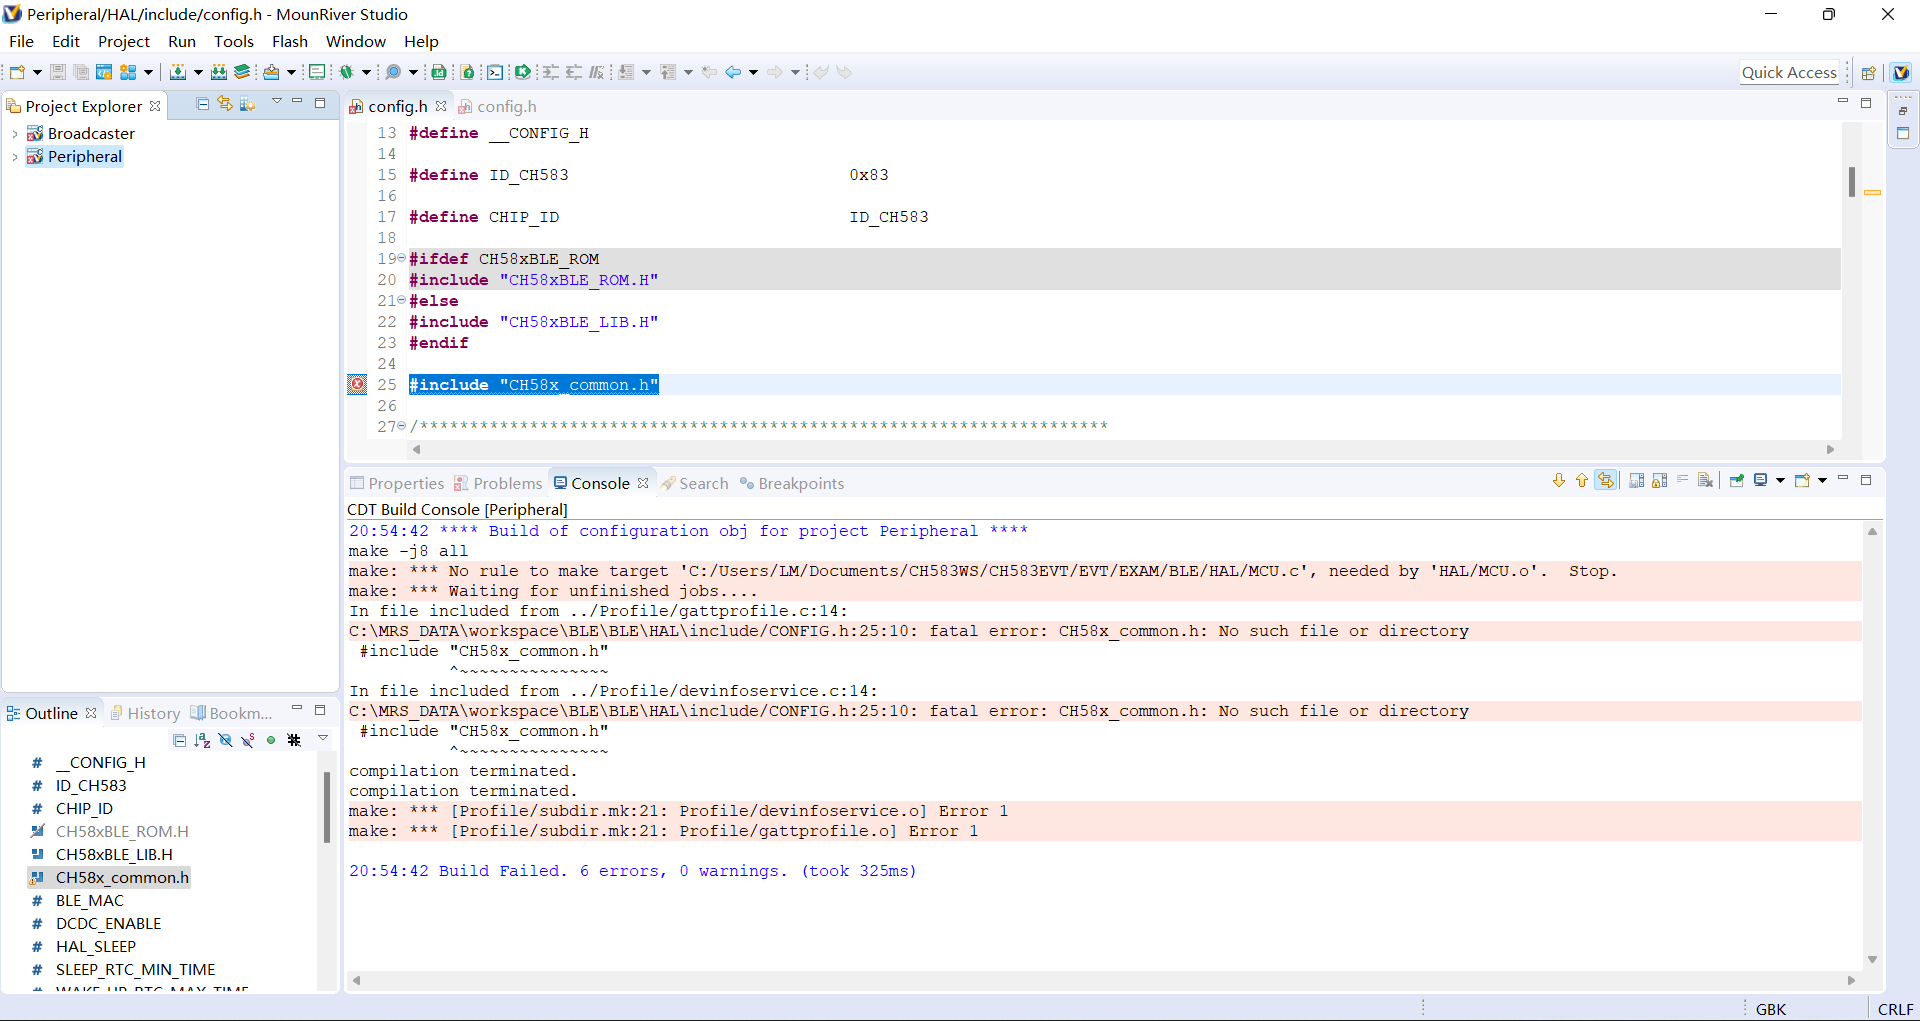
Task: Click the green layered stack toolbar icon
Action: 242,72
